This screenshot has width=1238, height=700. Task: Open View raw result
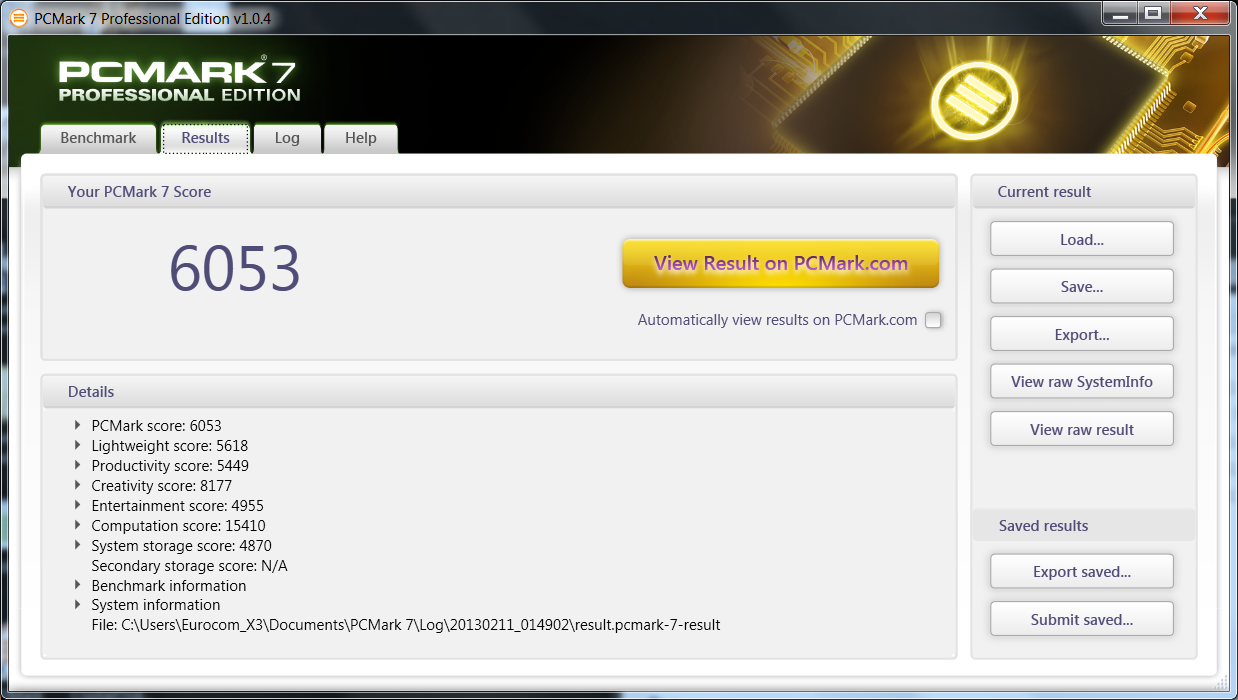pyautogui.click(x=1082, y=429)
